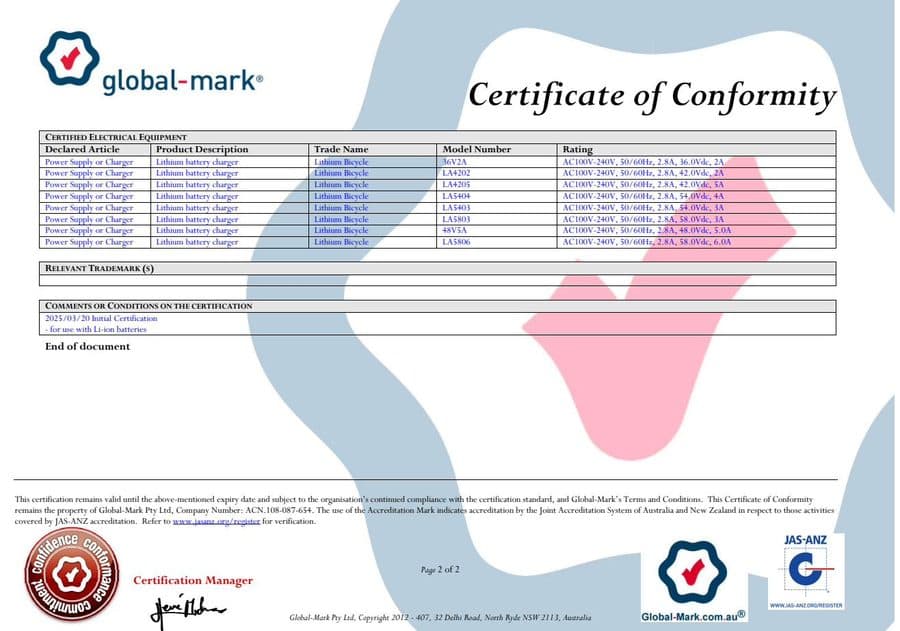Click Lithium Bicycle trade name in LA4205 row

click(x=341, y=184)
